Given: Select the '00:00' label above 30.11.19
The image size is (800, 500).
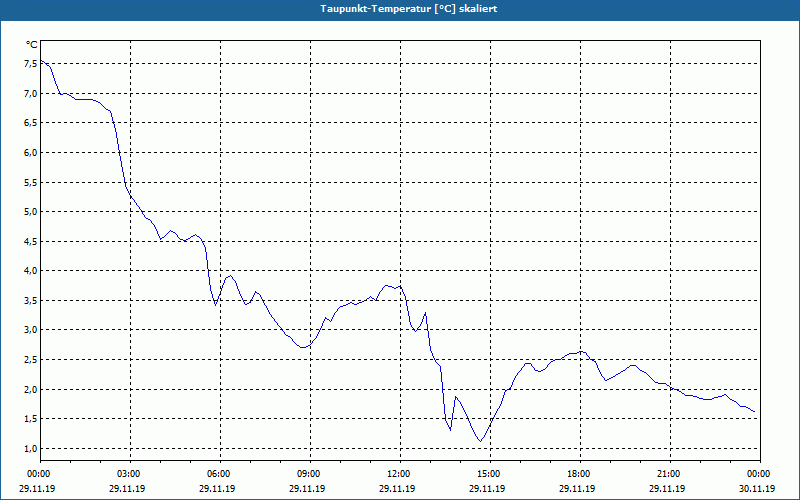Looking at the screenshot, I should click(x=759, y=474).
